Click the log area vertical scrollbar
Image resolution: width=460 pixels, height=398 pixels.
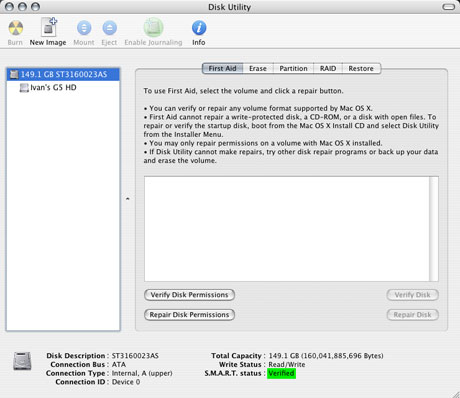[x=434, y=229]
